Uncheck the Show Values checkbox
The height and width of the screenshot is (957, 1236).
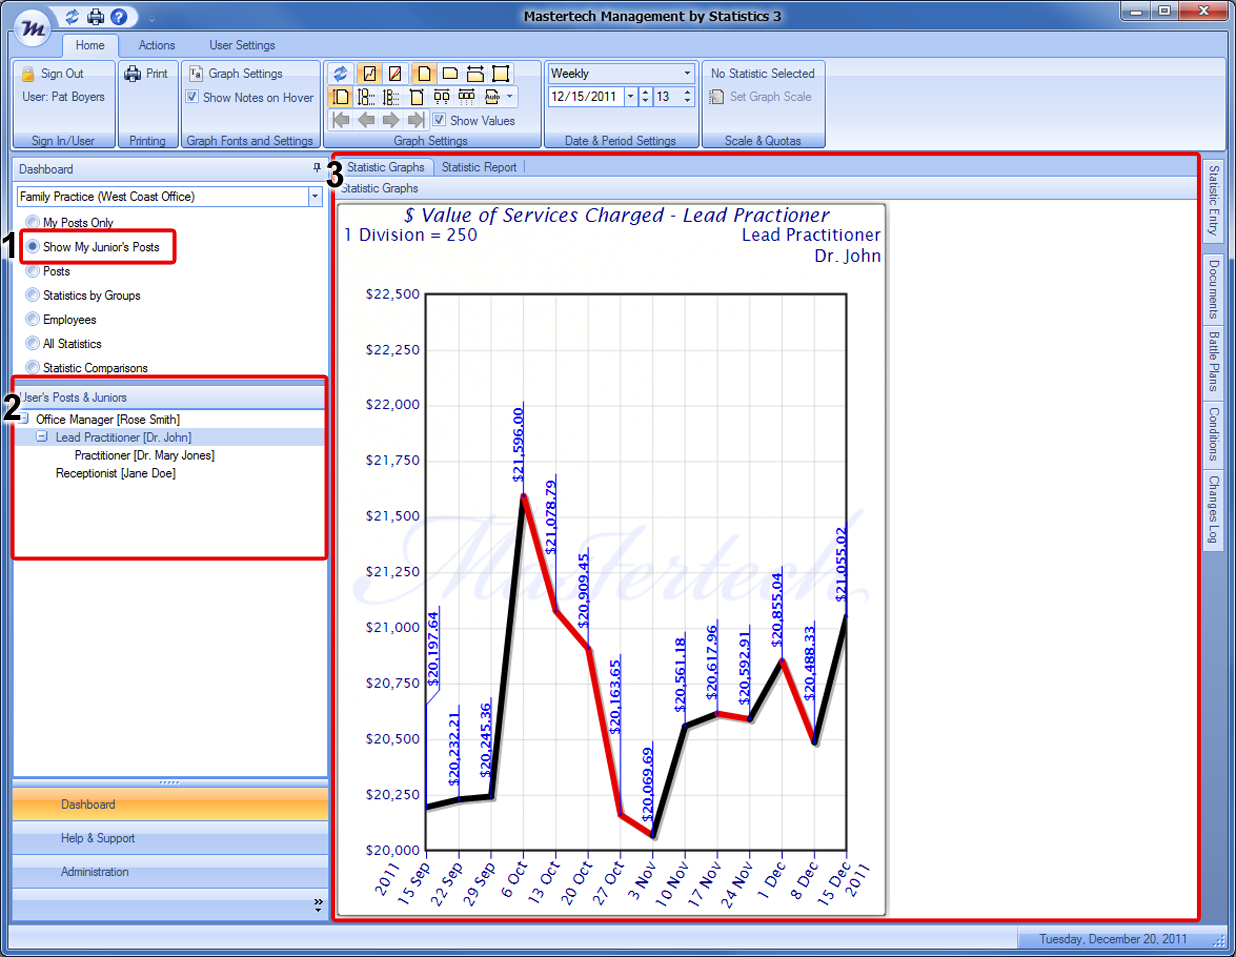coord(439,120)
